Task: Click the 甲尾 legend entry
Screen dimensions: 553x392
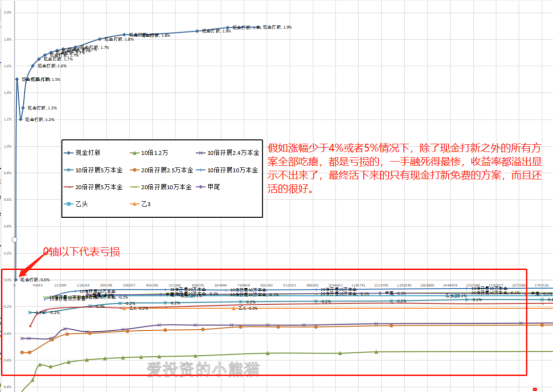Action: click(208, 187)
